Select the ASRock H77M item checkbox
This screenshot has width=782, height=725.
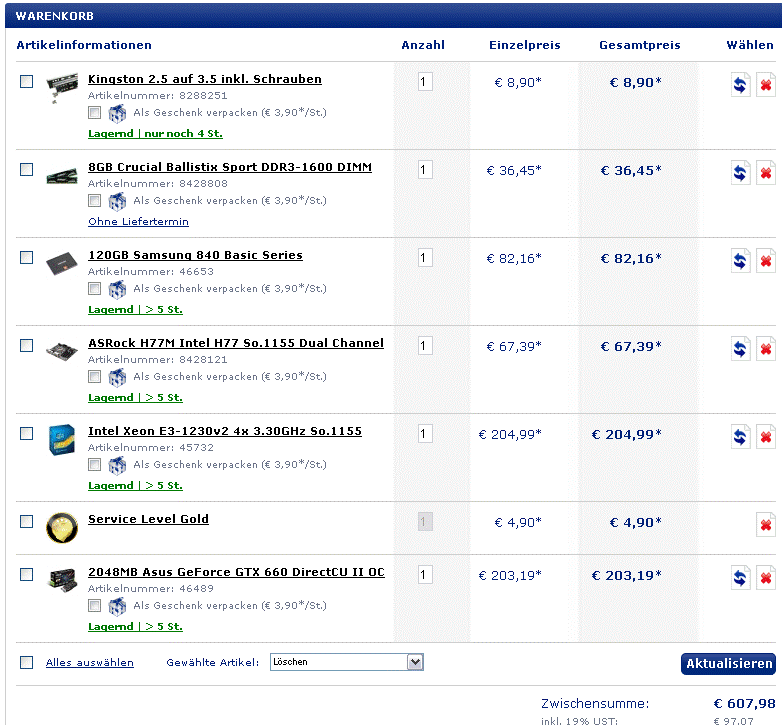click(26, 346)
